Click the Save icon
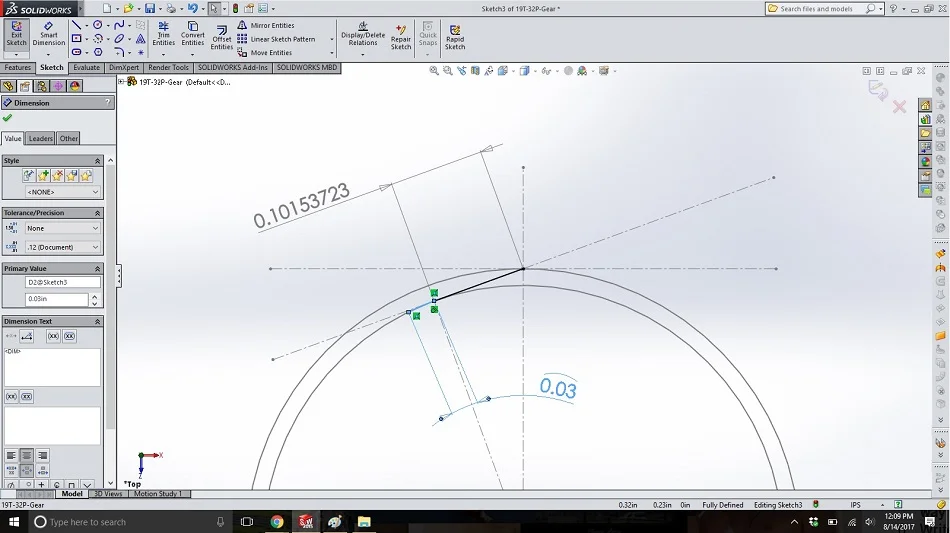The width and height of the screenshot is (950, 533). point(150,8)
